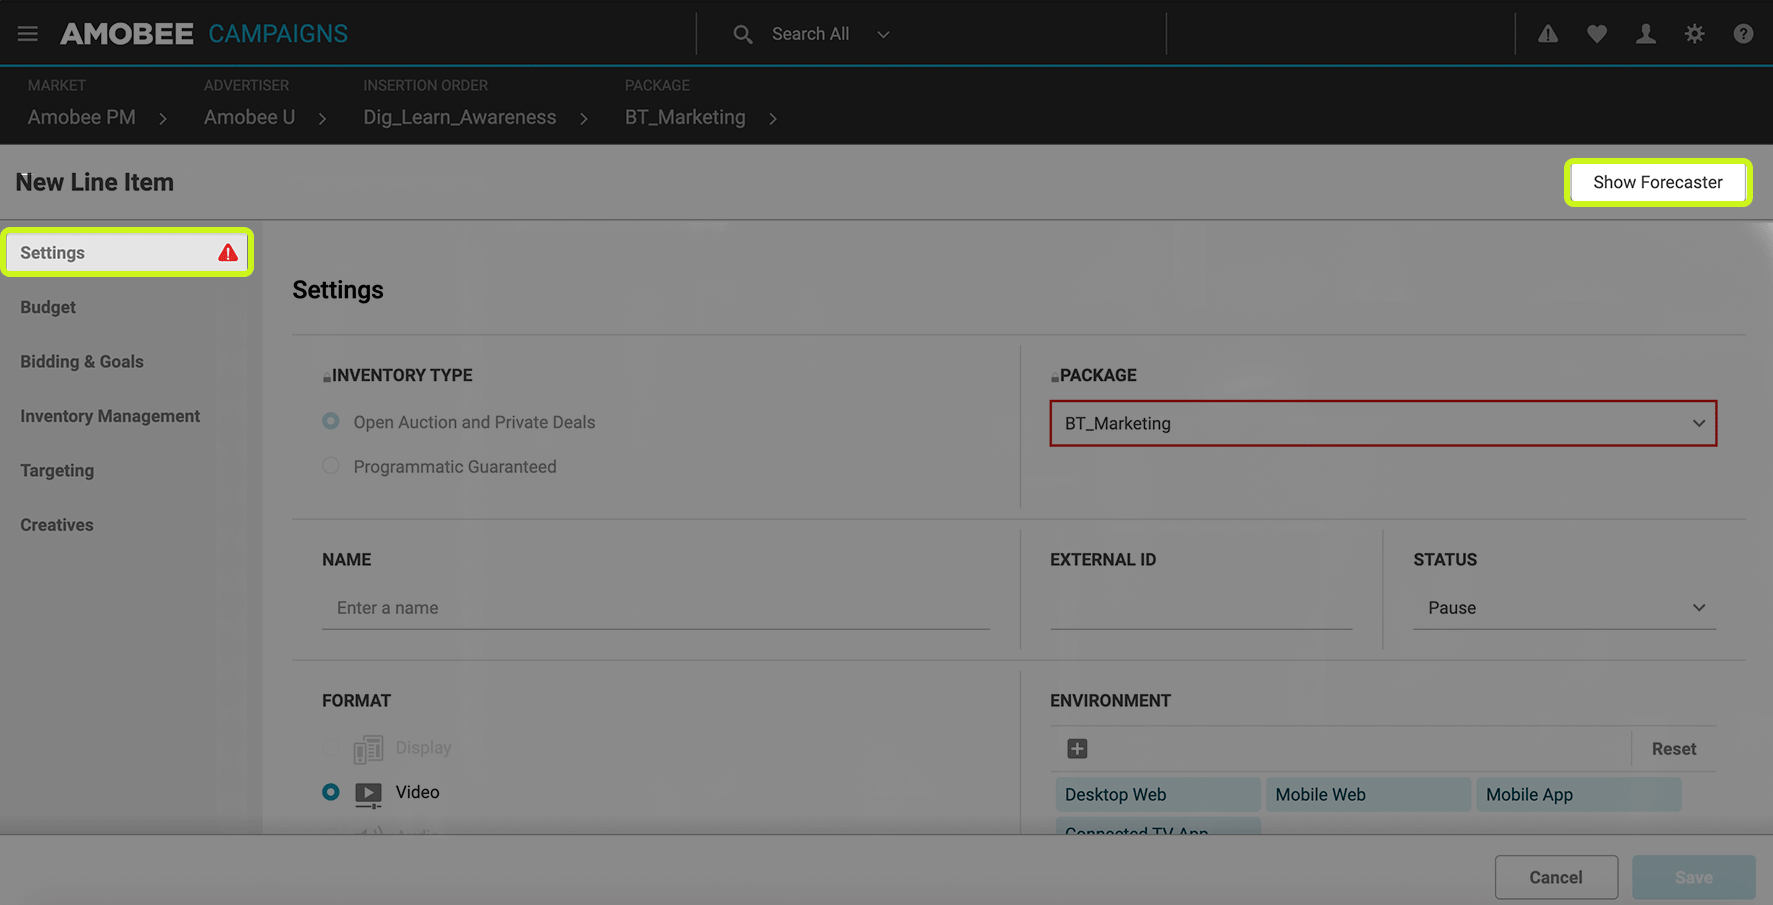Go to the Creatives section

point(57,525)
